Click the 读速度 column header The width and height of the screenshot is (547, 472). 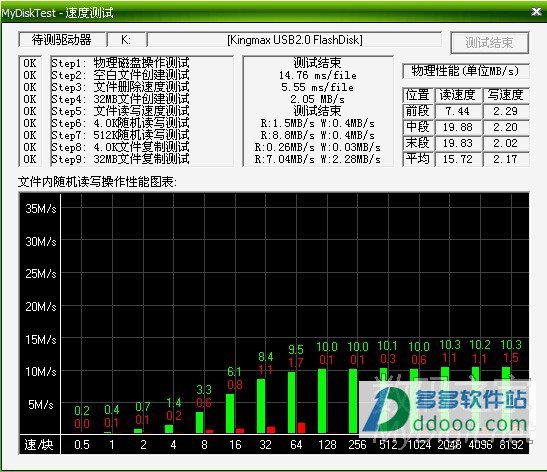[457, 95]
